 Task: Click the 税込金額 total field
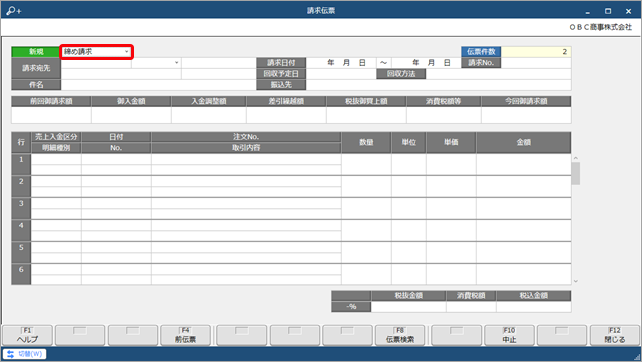(533, 307)
